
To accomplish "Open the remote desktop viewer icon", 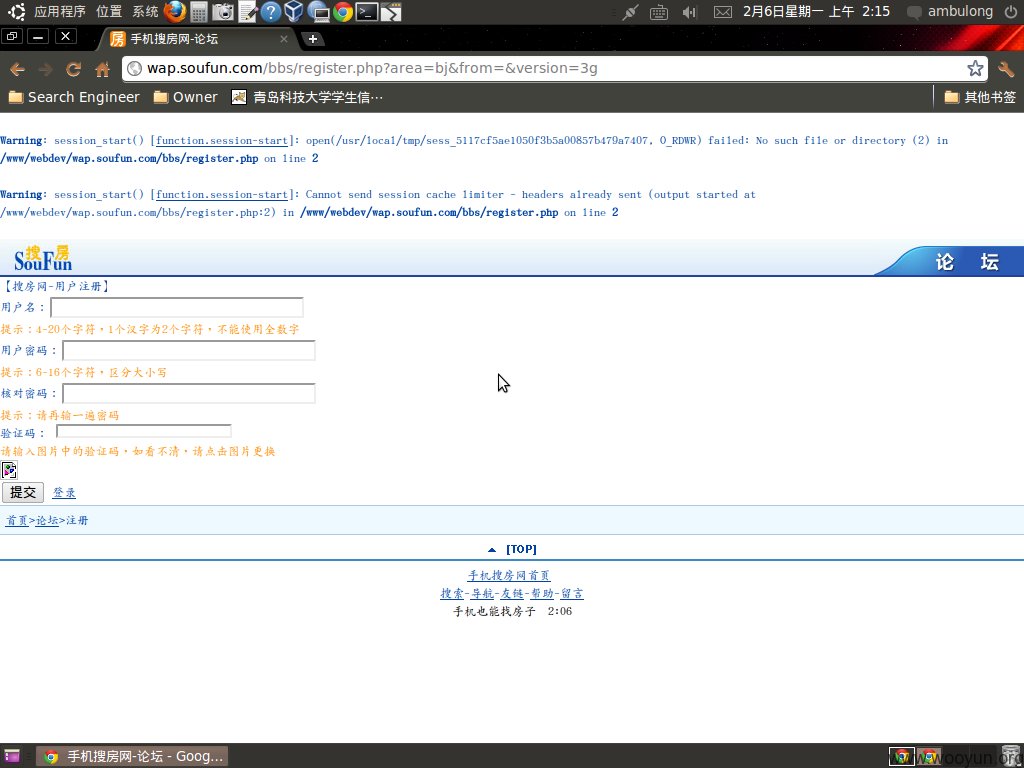I will click(x=319, y=12).
